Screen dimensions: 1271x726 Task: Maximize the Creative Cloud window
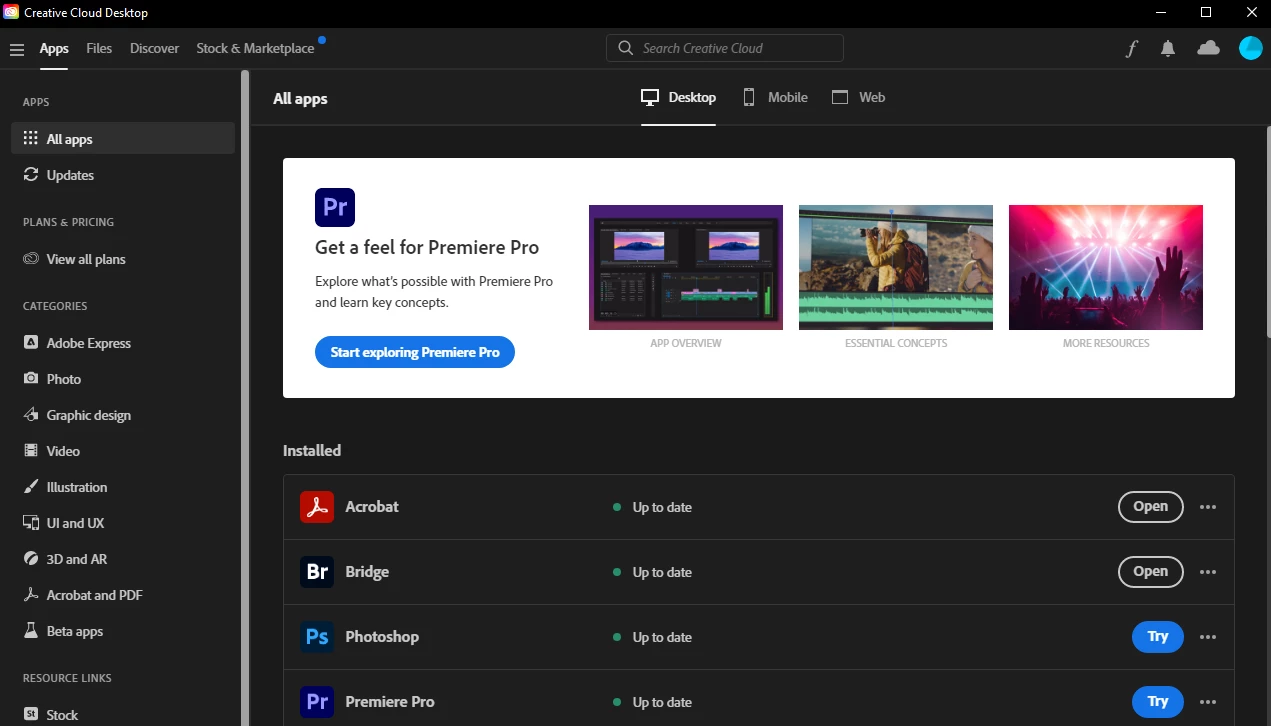pos(1206,12)
